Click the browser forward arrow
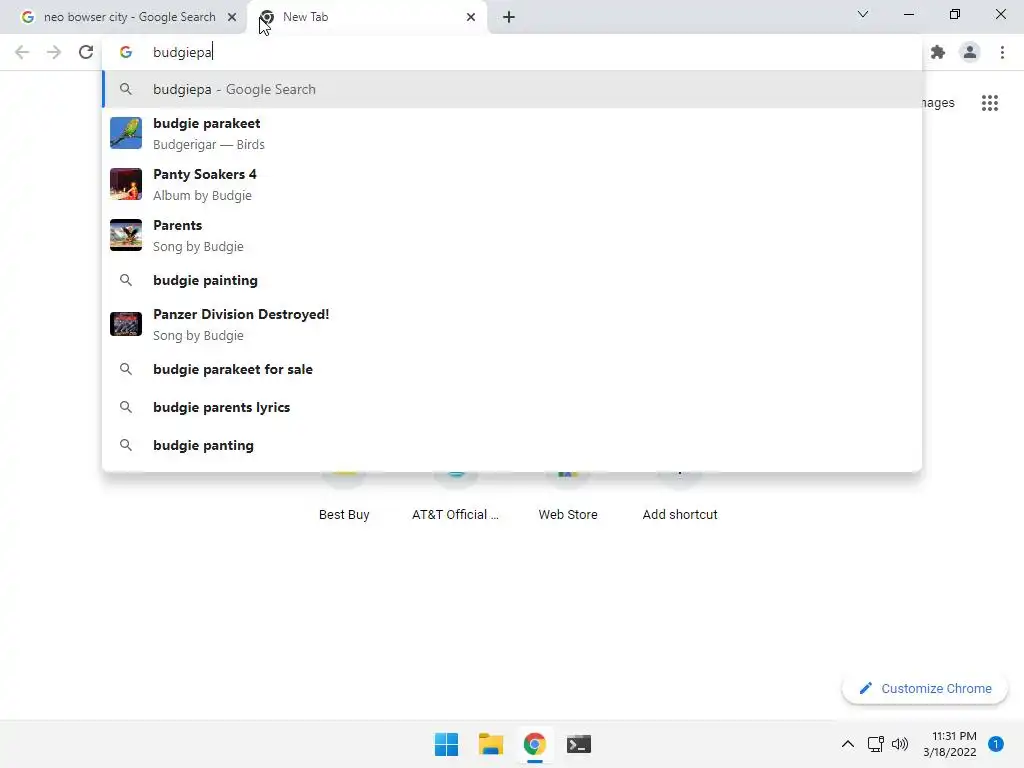 click(54, 52)
